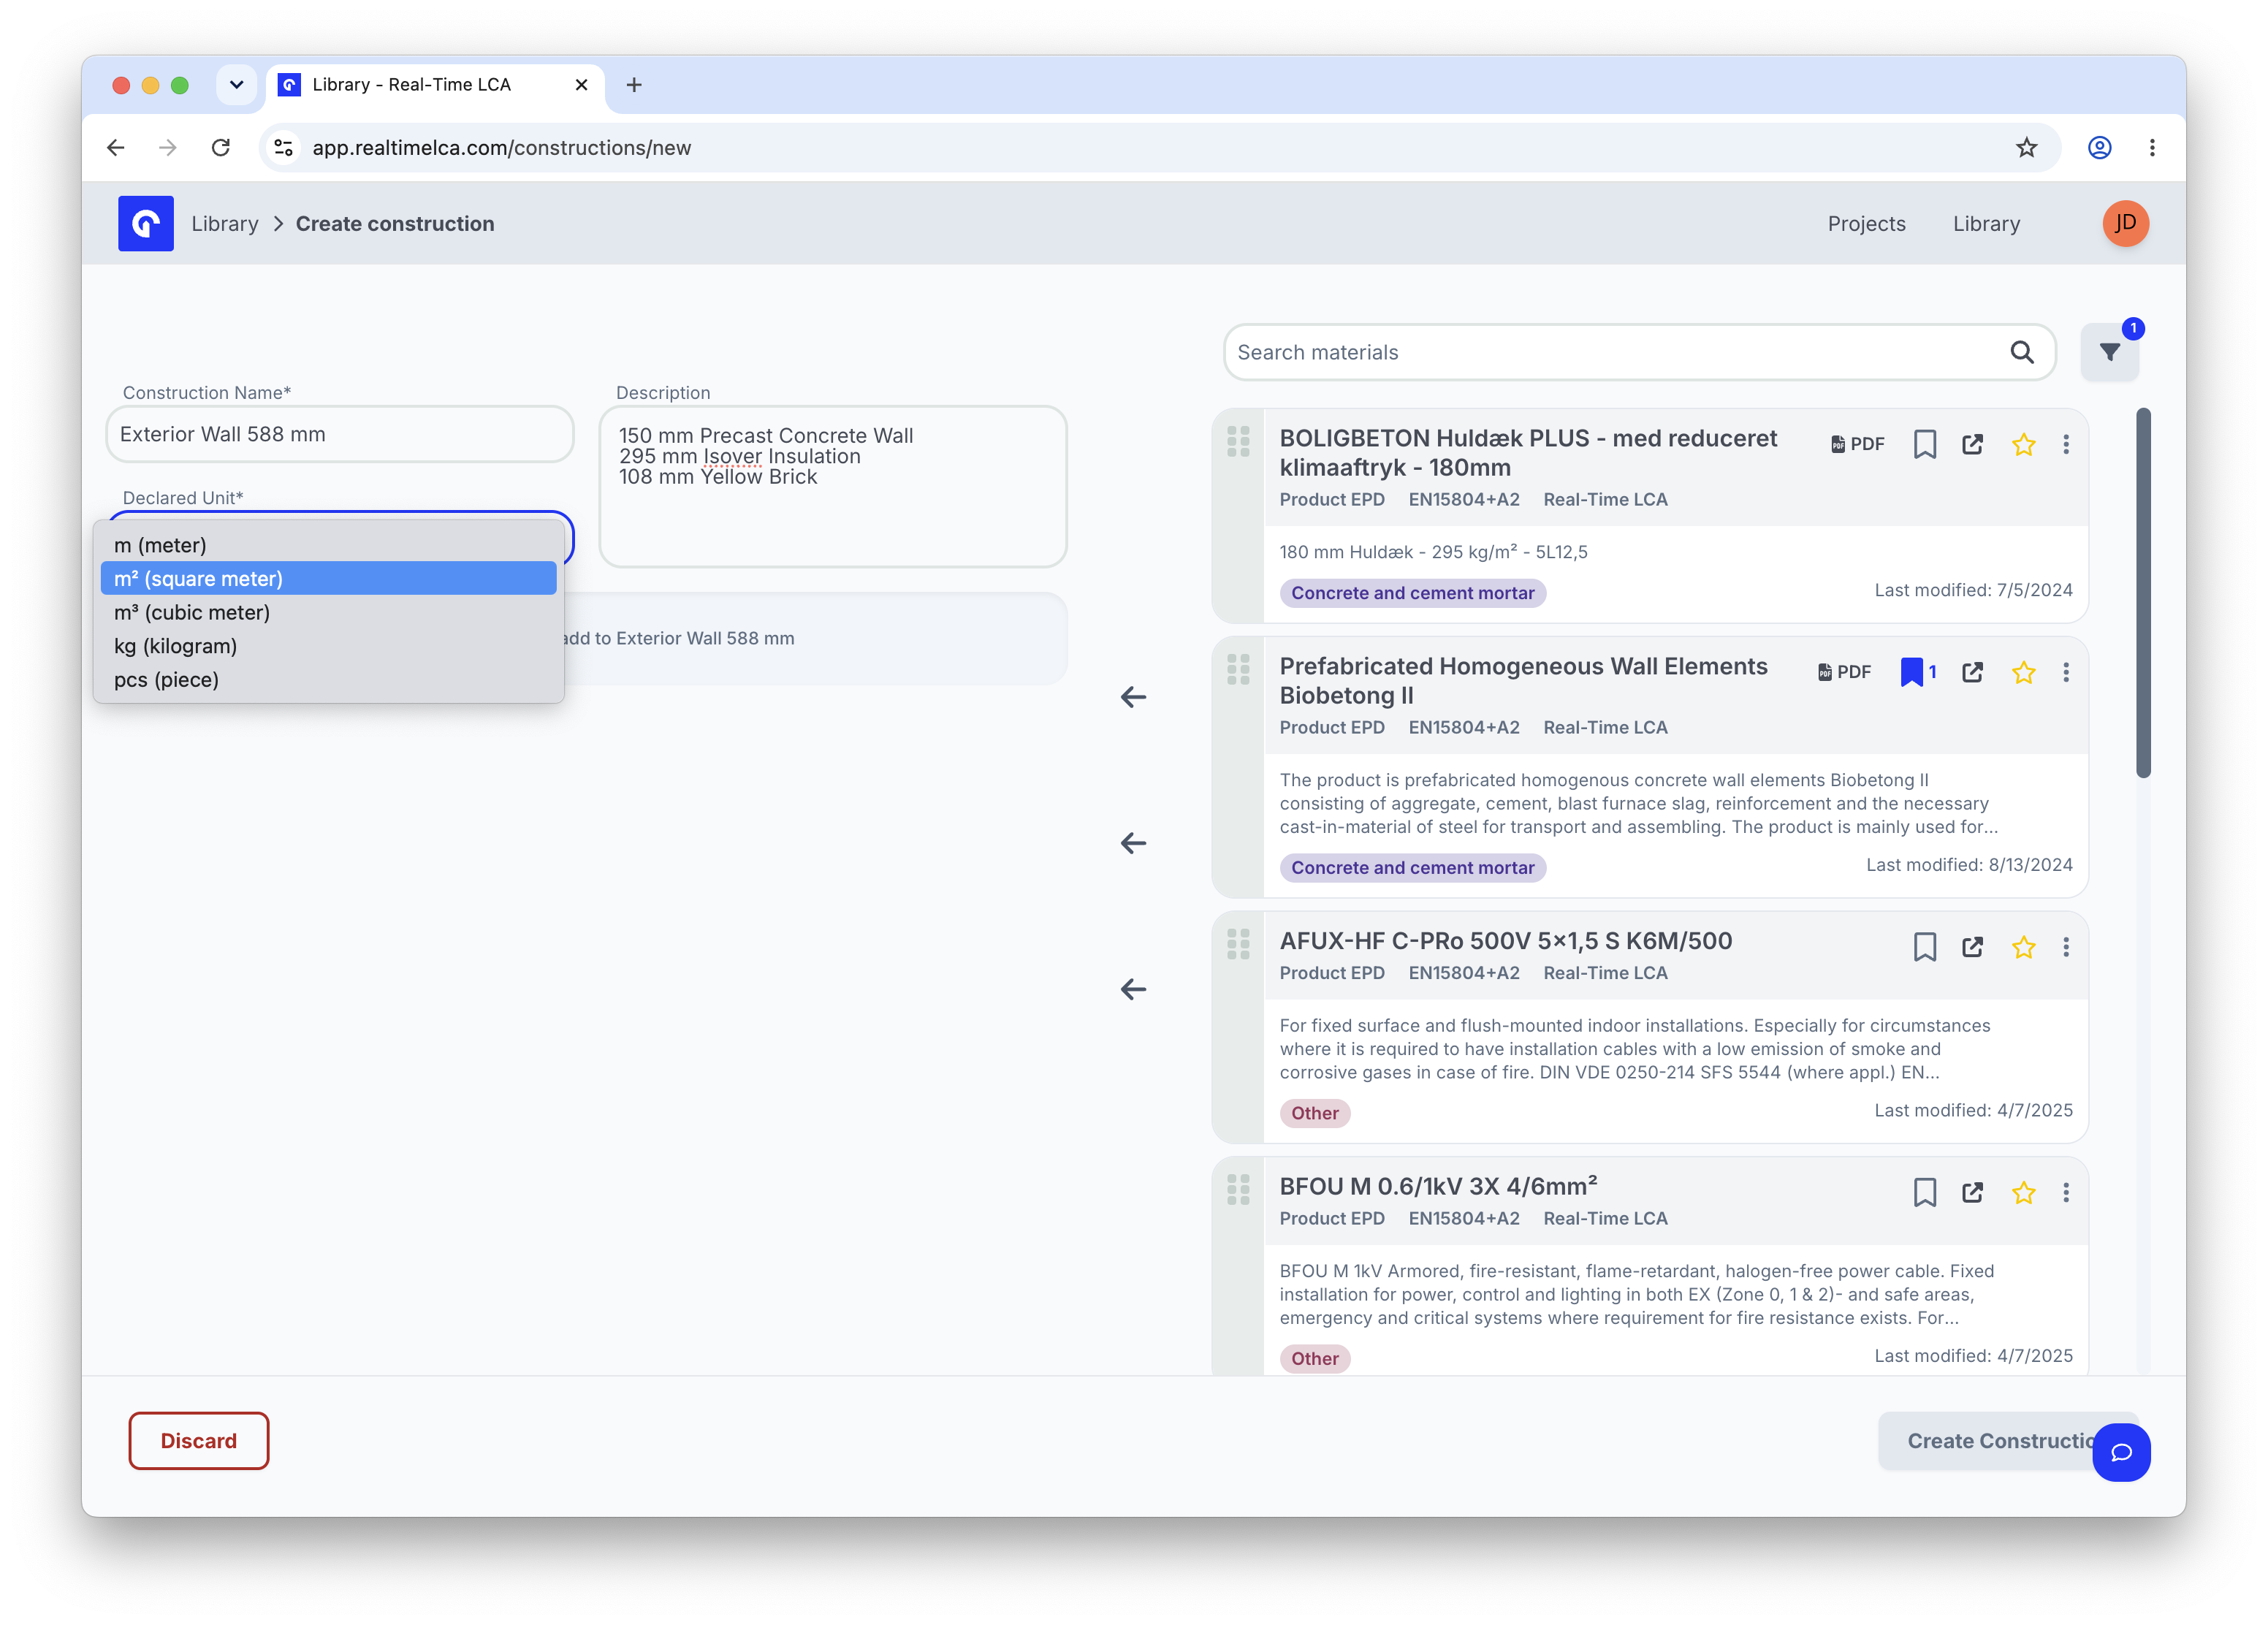This screenshot has height=1625, width=2268.
Task: Add Prefabricated Homogeneous Wall Elements using left arrow
Action: [x=1133, y=843]
